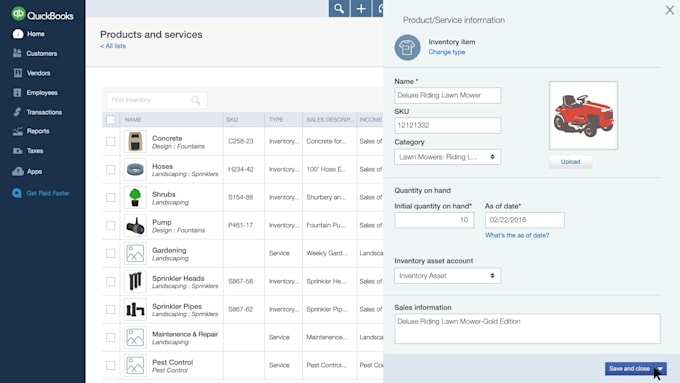
Task: Click the Sprinkler Heads product thumbnail
Action: pyautogui.click(x=135, y=282)
